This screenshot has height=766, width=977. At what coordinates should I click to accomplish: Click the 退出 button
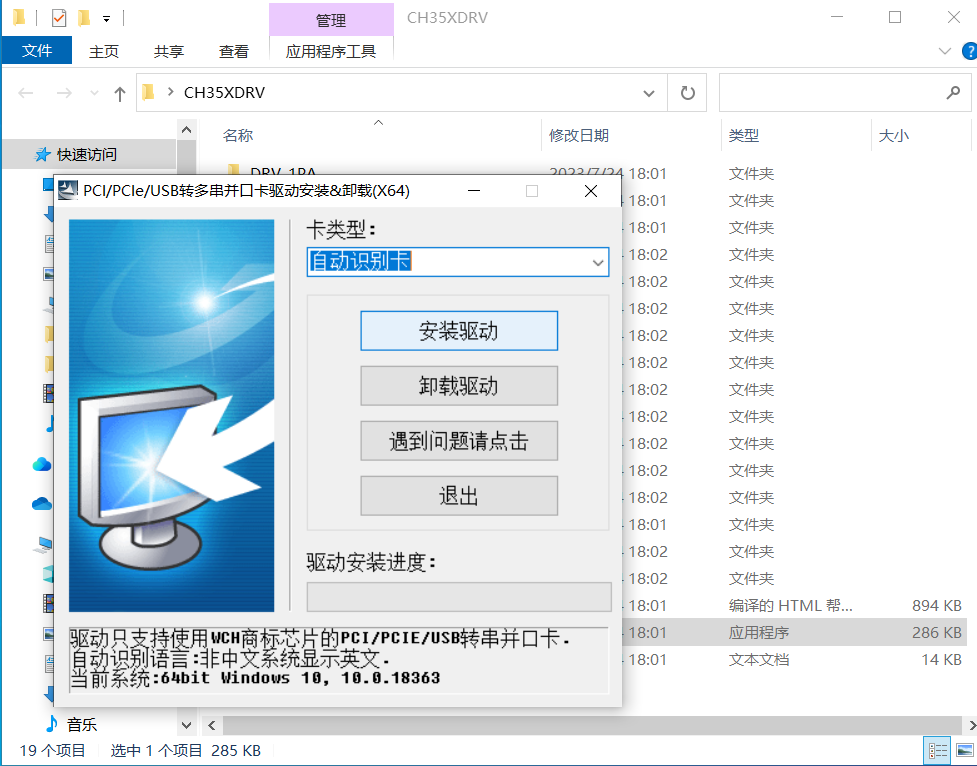(459, 496)
